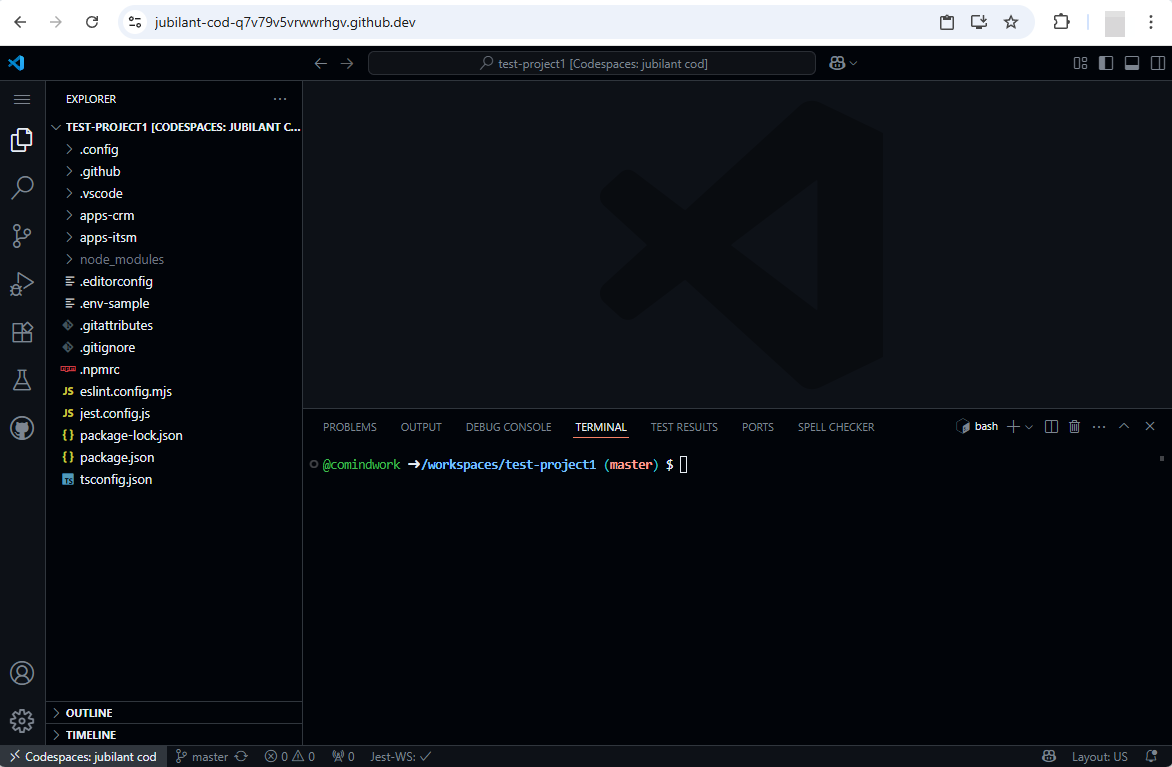Open jest.config.js file
The image size is (1172, 767).
[174, 413]
